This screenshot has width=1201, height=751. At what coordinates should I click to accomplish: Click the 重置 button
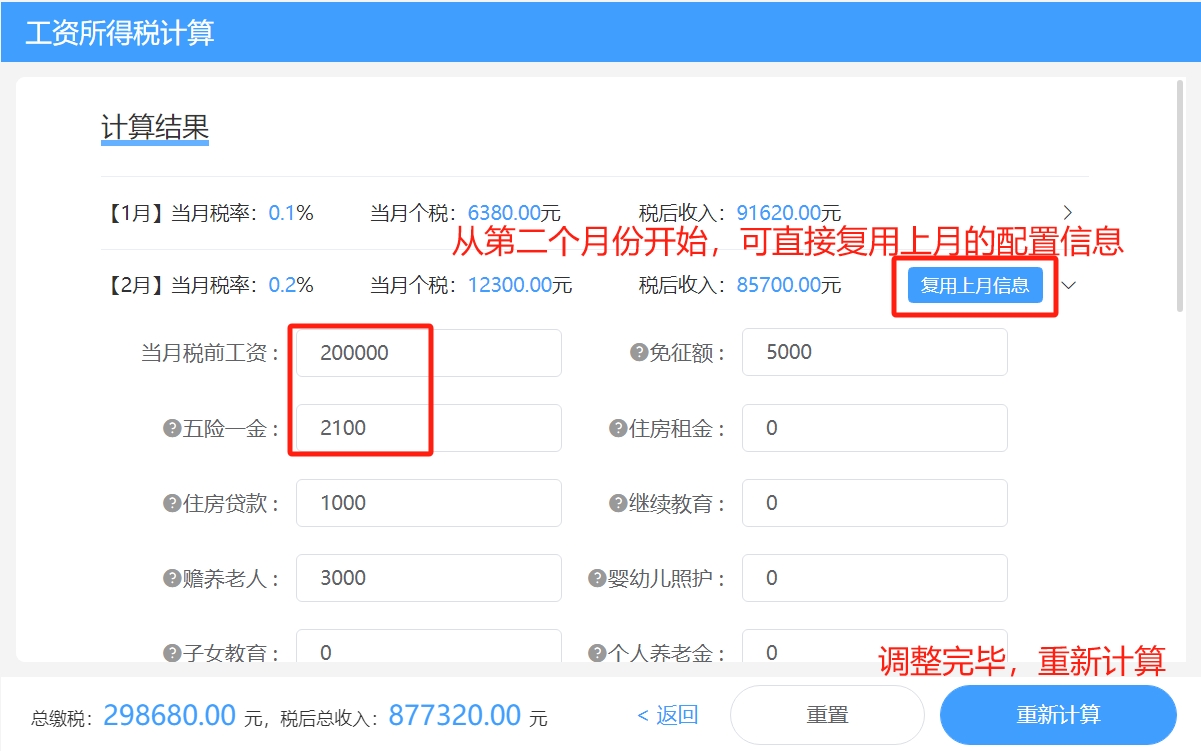tap(827, 715)
